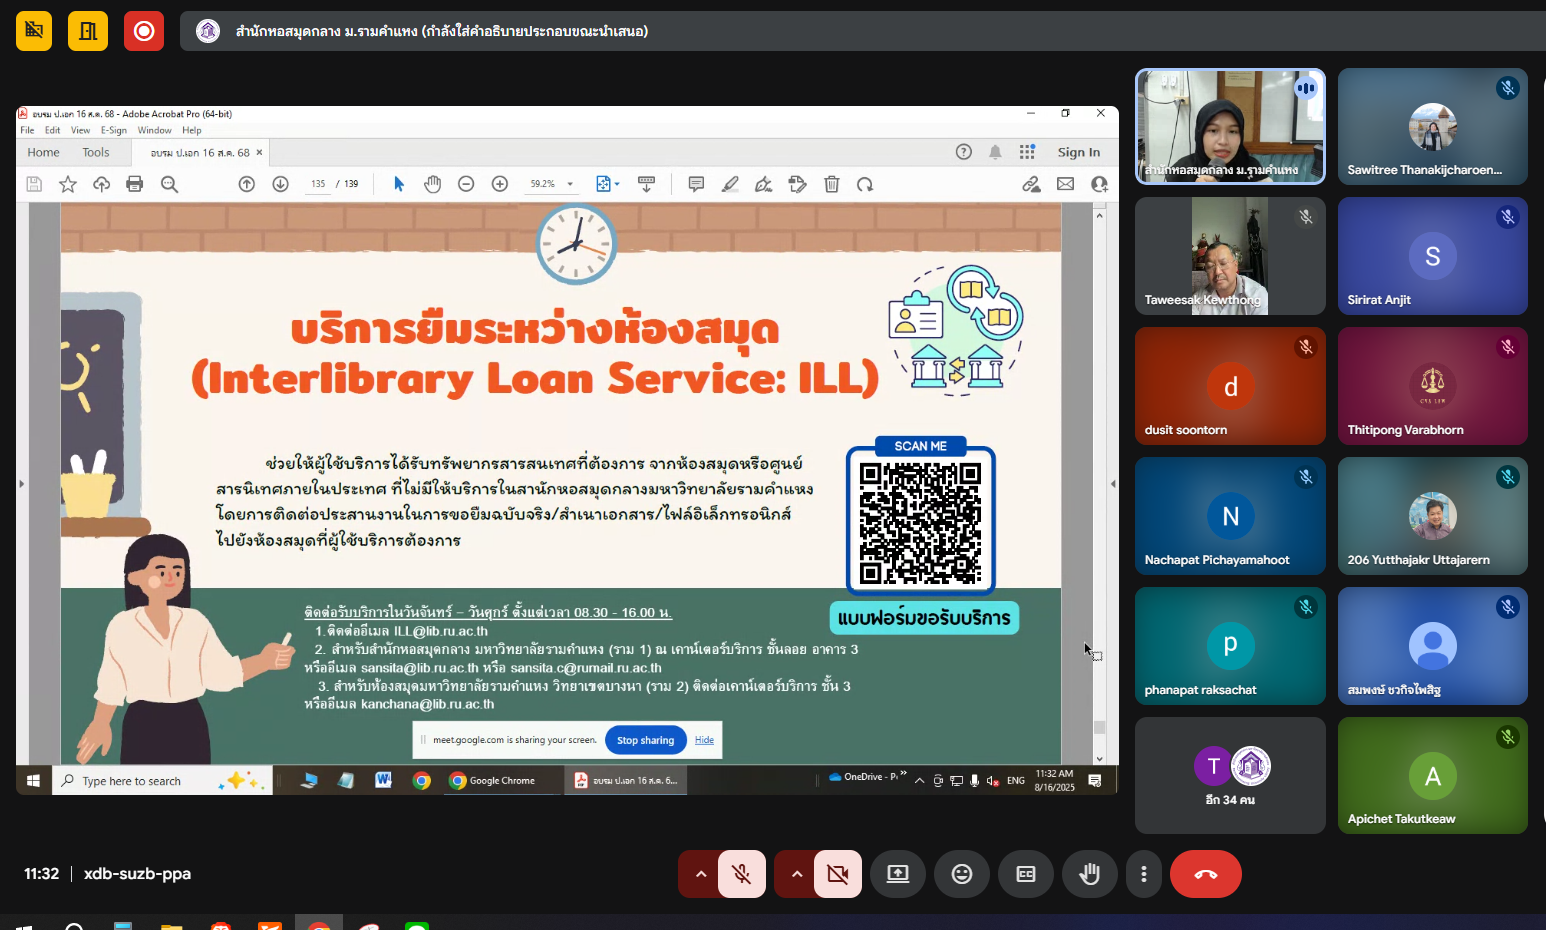Screen dimensions: 1546x930
Task: Open the 34 more participants tile
Action: [1230, 776]
